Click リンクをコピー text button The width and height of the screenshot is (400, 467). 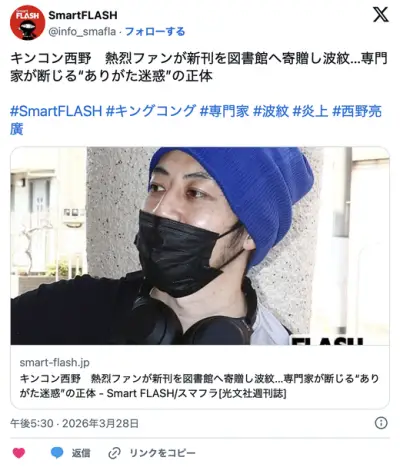(162, 453)
